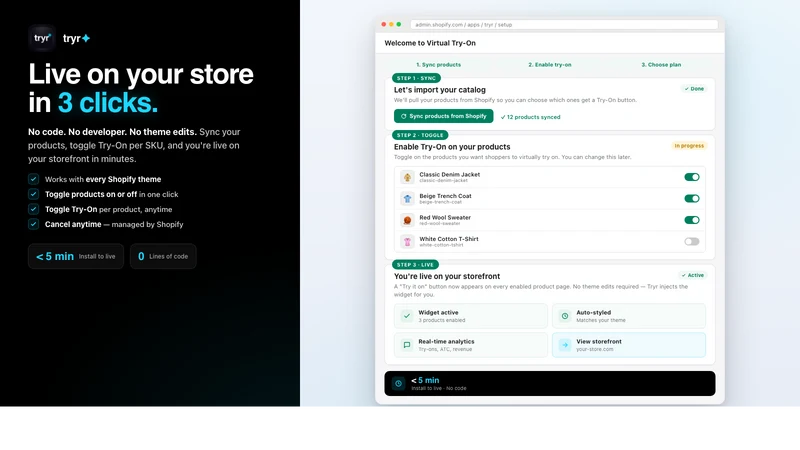This screenshot has height=450, width=800.
Task: Click the Red Wool Sweater product icon
Action: pyautogui.click(x=407, y=220)
